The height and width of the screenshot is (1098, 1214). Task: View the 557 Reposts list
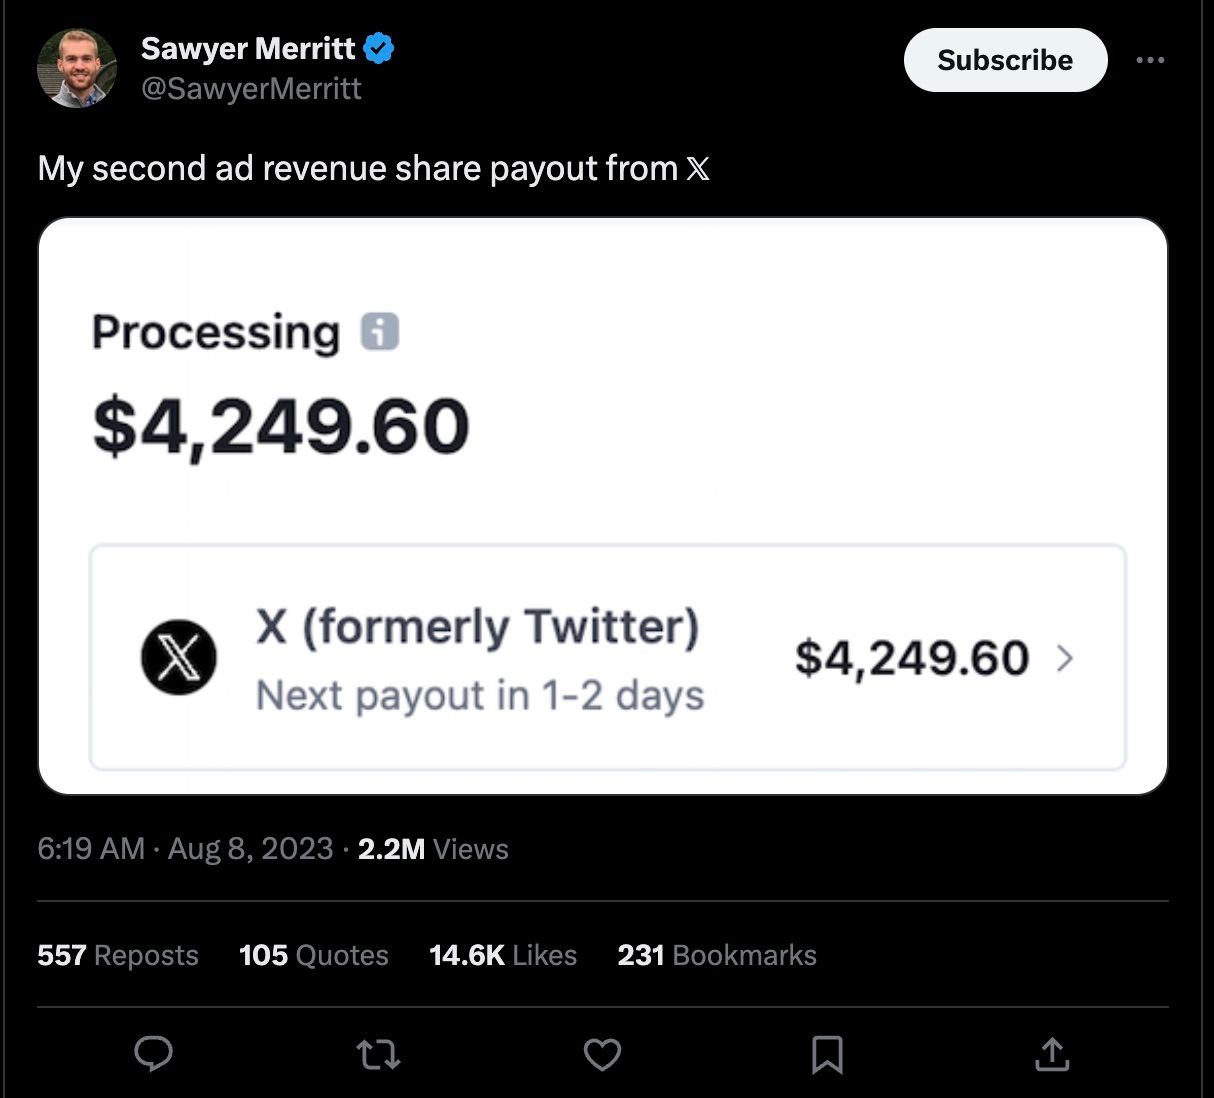point(117,955)
